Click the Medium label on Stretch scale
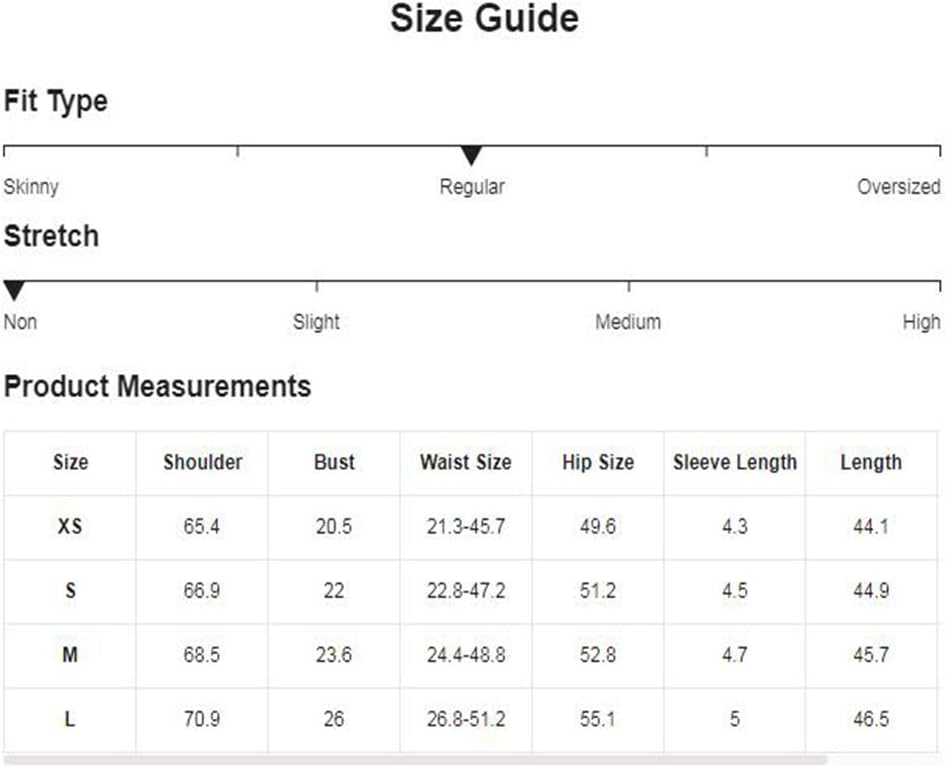The width and height of the screenshot is (945, 768). pos(628,322)
